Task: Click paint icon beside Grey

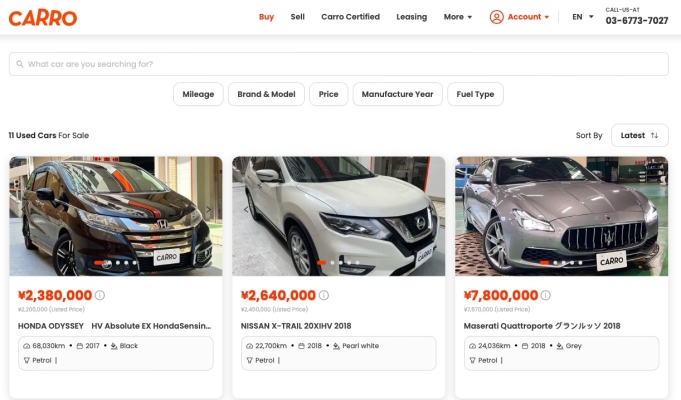Action: [560, 346]
